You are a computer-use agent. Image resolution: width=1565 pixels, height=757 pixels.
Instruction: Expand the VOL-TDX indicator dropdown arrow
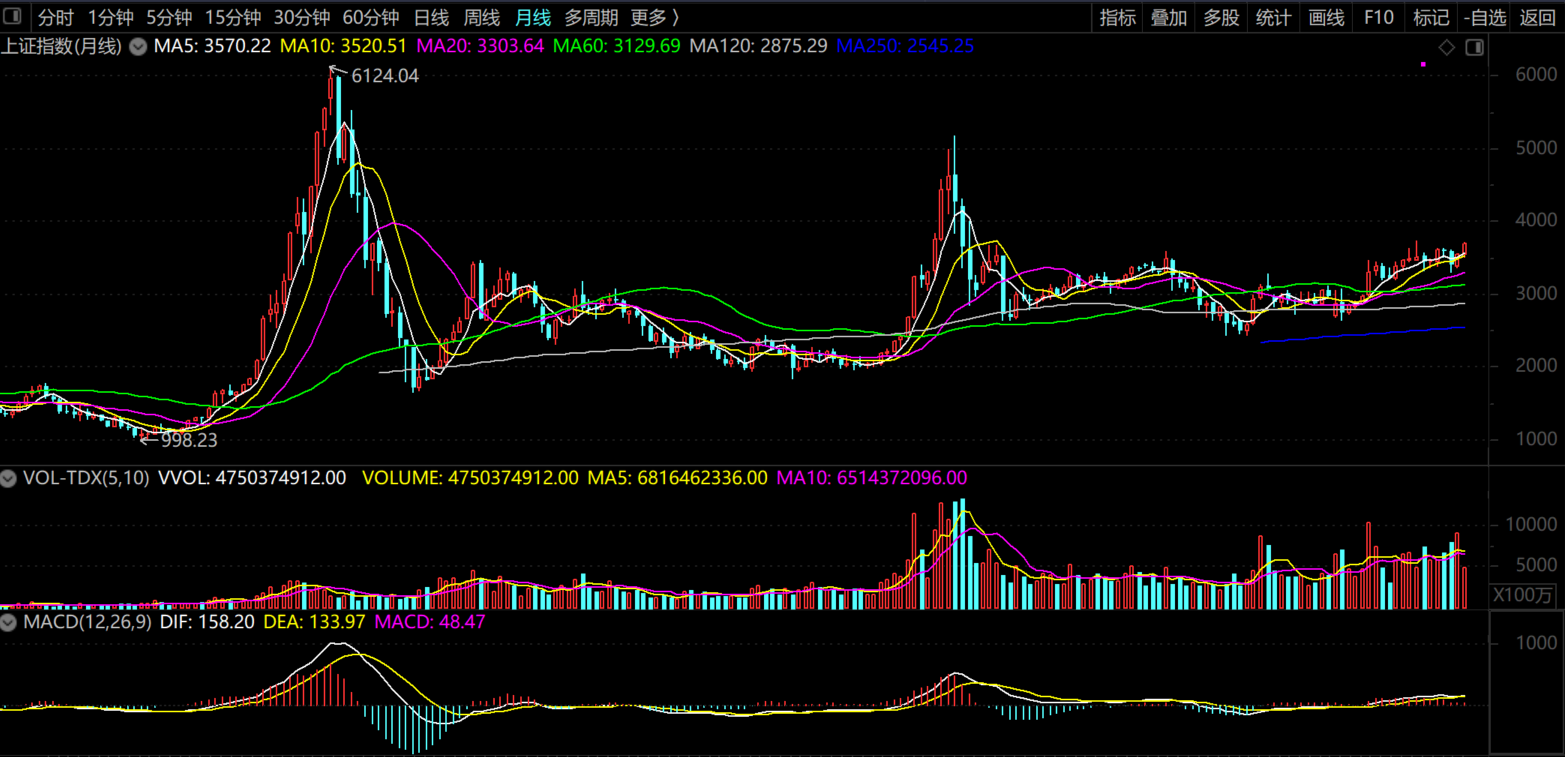coord(9,478)
